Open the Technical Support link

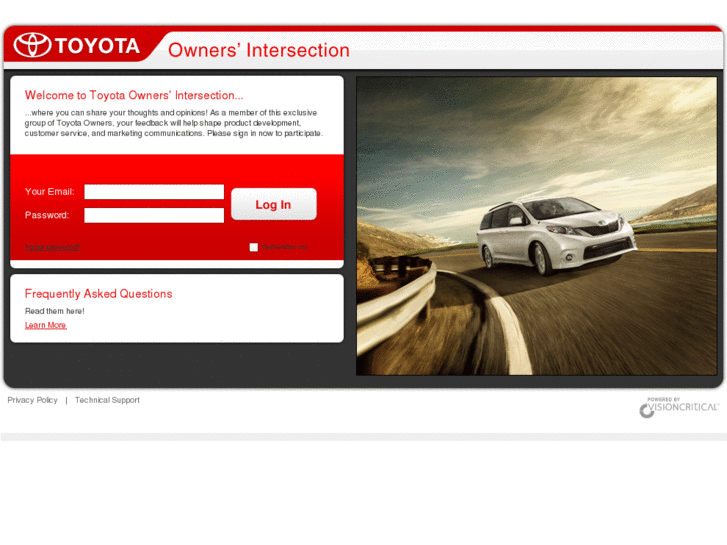[107, 400]
